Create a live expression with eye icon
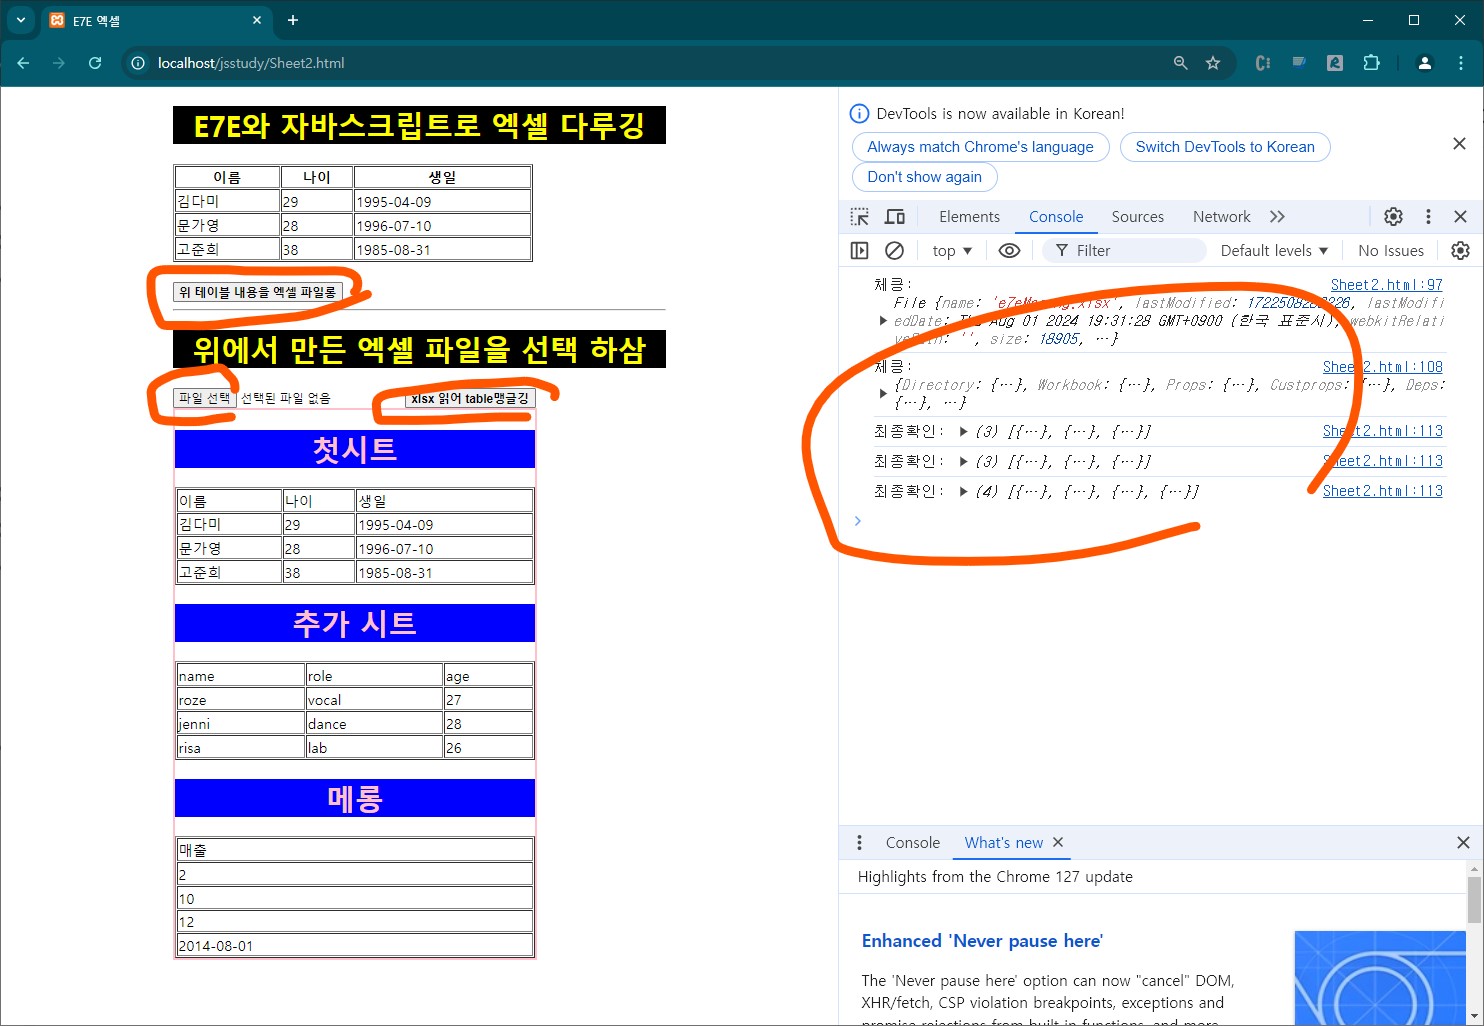Viewport: 1484px width, 1026px height. 1010,251
